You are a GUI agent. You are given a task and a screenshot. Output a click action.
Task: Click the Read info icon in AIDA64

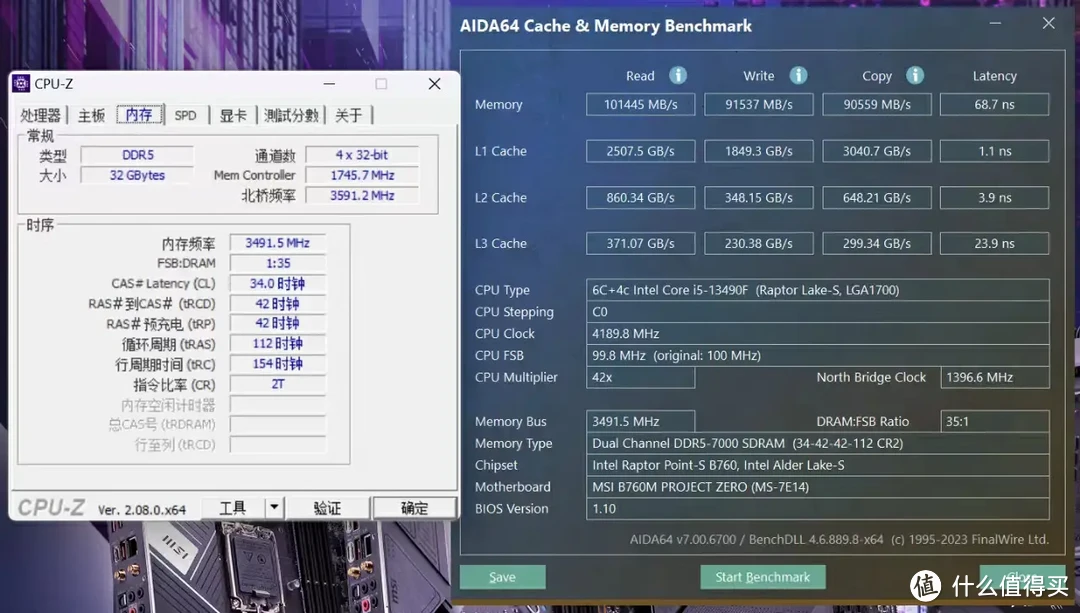pos(678,75)
